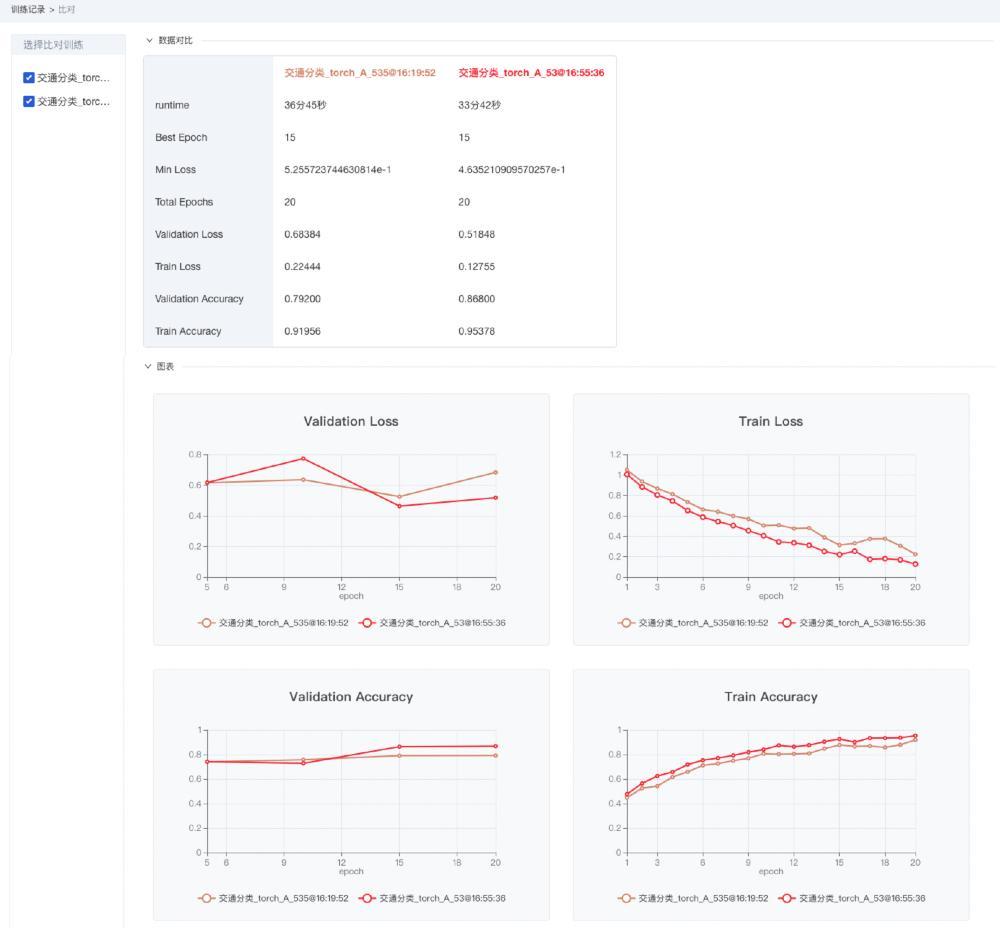
Task: Click the 选择比对训练 panel header
Action: click(x=68, y=45)
